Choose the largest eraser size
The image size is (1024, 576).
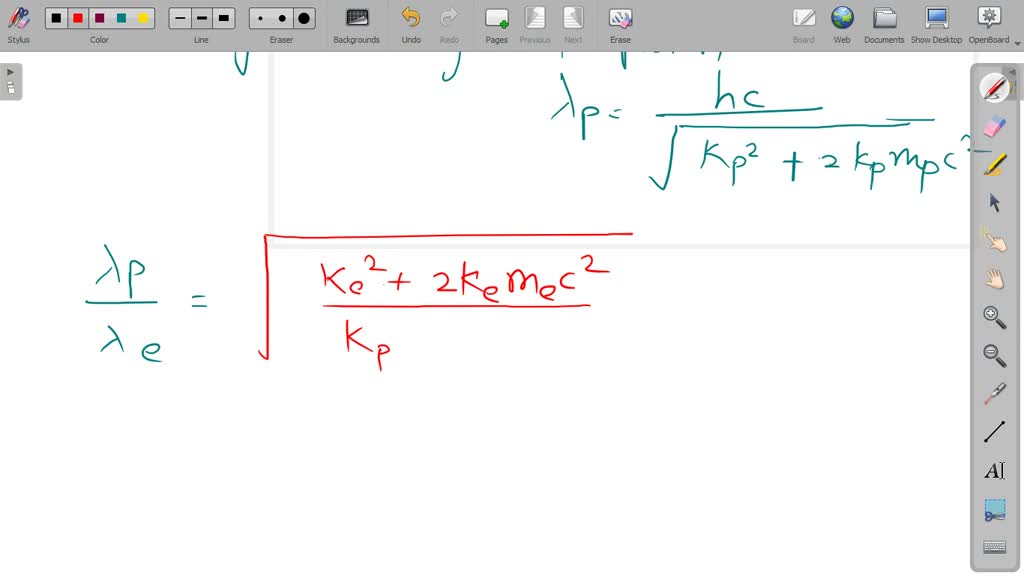(x=304, y=18)
